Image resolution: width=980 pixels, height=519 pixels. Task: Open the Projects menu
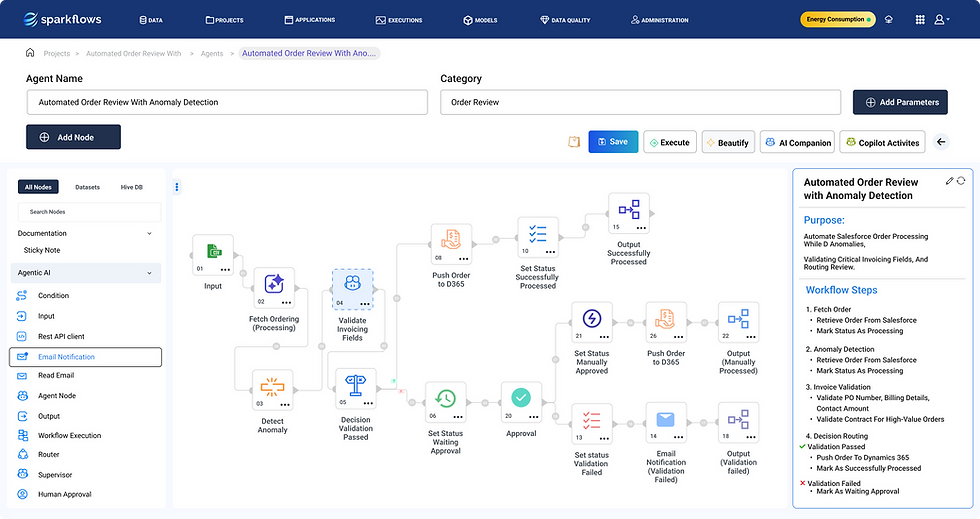224,20
